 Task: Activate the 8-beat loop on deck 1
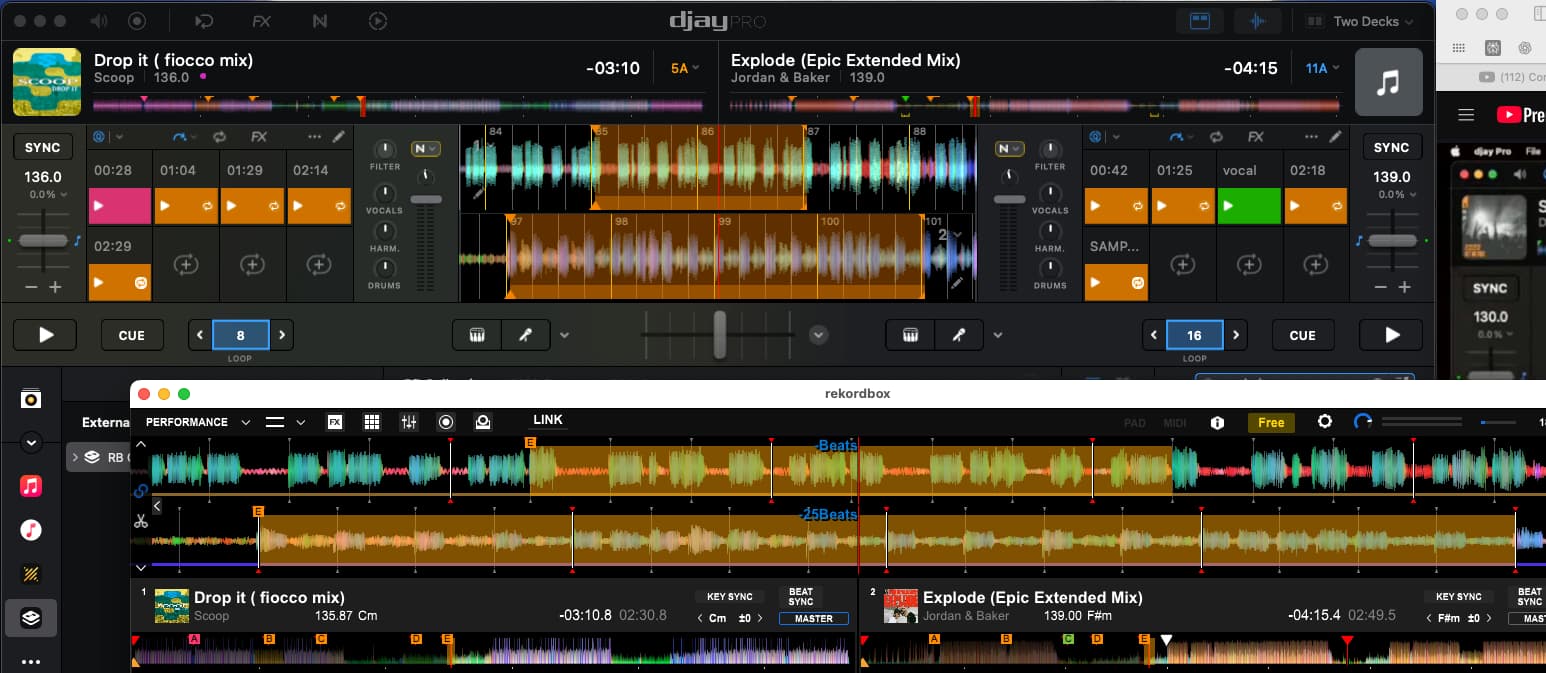tap(240, 335)
